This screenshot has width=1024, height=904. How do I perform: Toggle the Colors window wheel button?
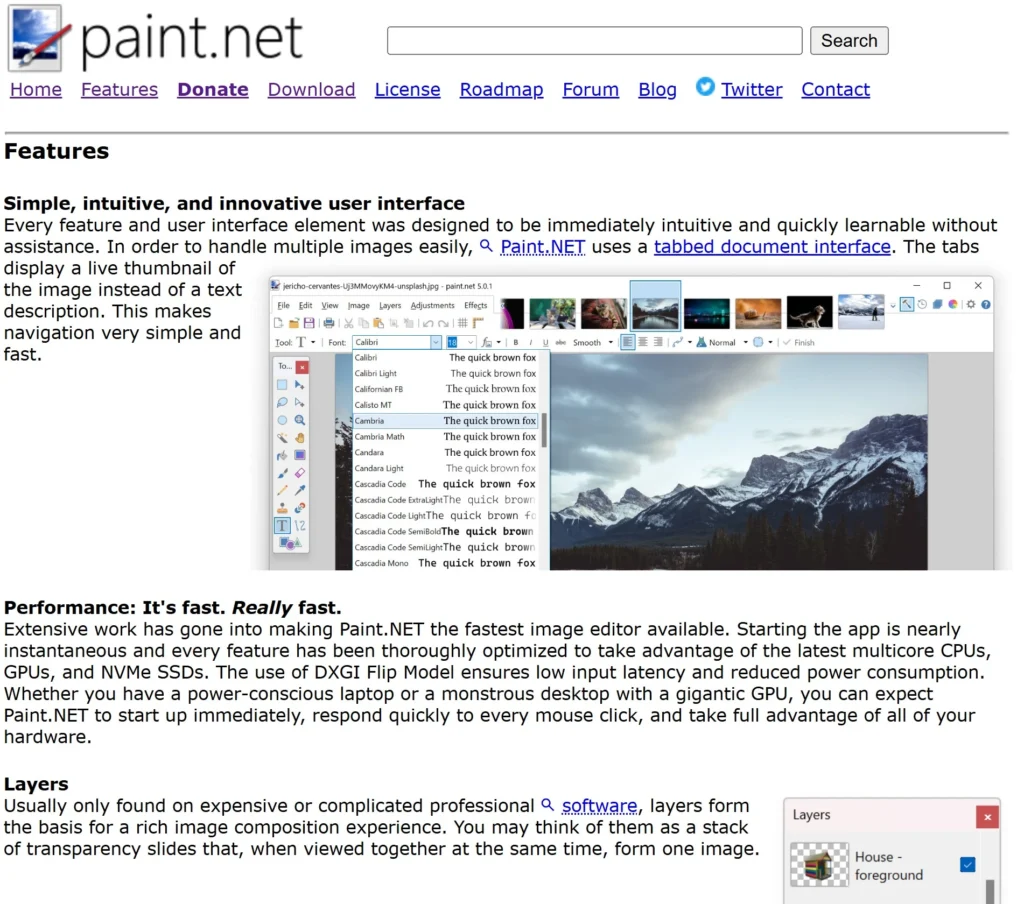click(x=953, y=304)
